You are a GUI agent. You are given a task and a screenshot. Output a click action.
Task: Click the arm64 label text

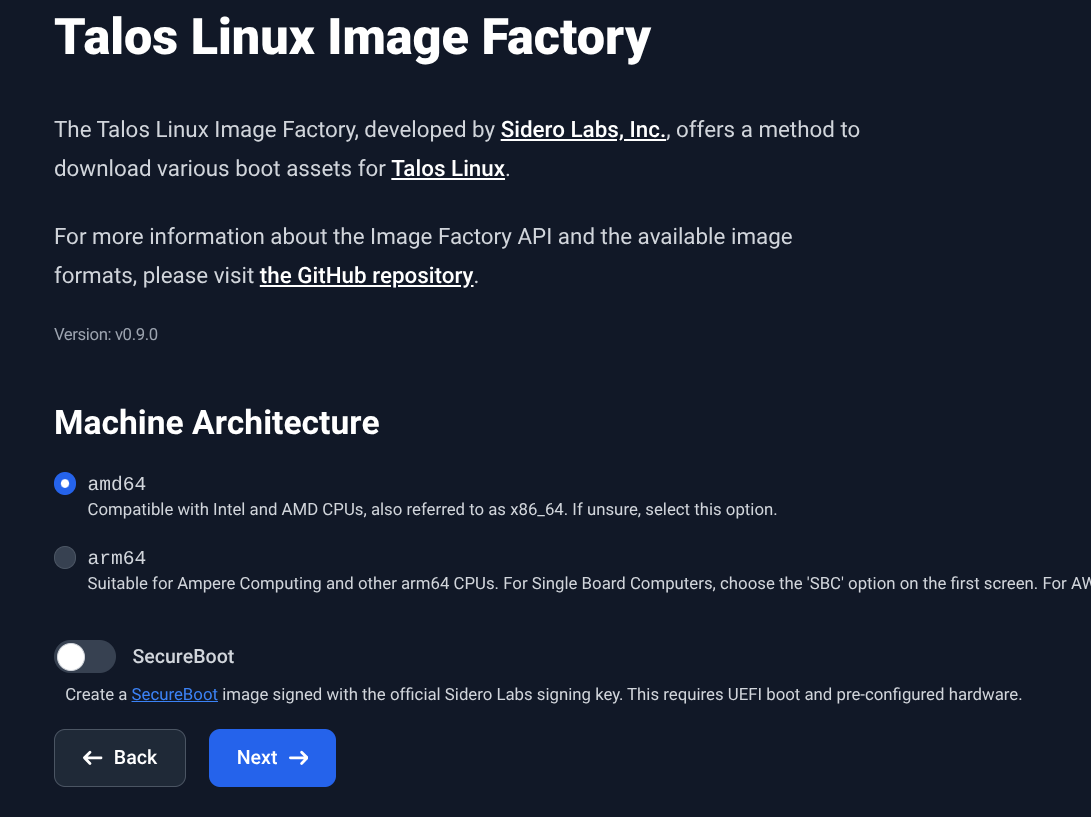pos(117,557)
